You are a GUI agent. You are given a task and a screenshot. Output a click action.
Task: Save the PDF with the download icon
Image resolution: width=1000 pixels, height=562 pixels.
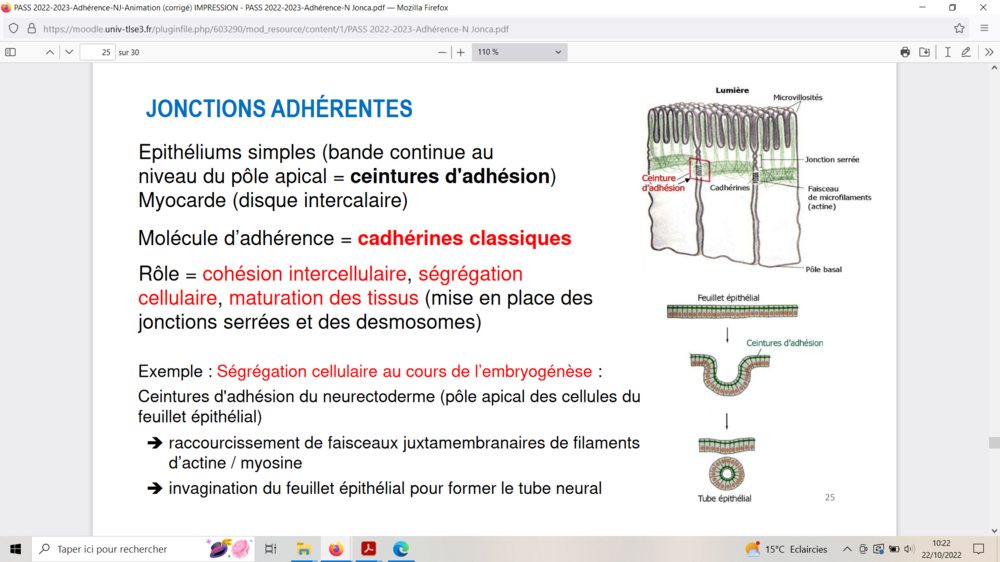tap(925, 52)
